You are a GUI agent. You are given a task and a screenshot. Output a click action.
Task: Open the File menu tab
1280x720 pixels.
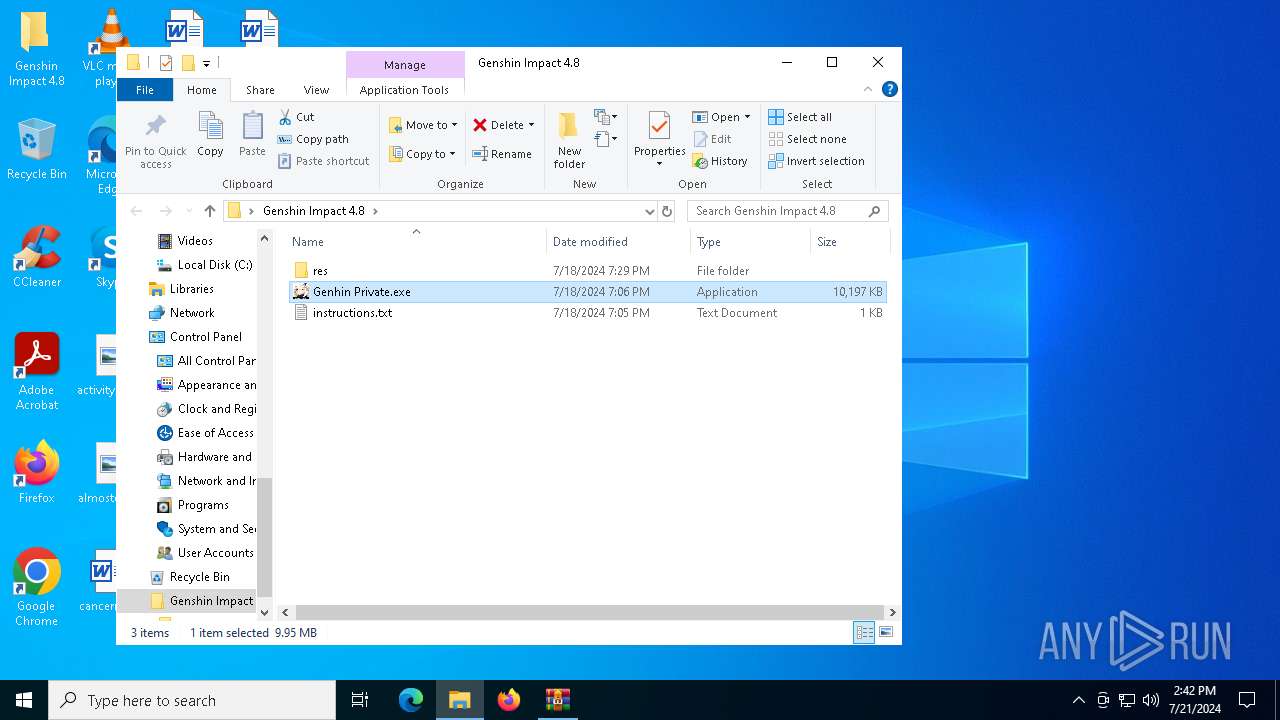pos(145,90)
